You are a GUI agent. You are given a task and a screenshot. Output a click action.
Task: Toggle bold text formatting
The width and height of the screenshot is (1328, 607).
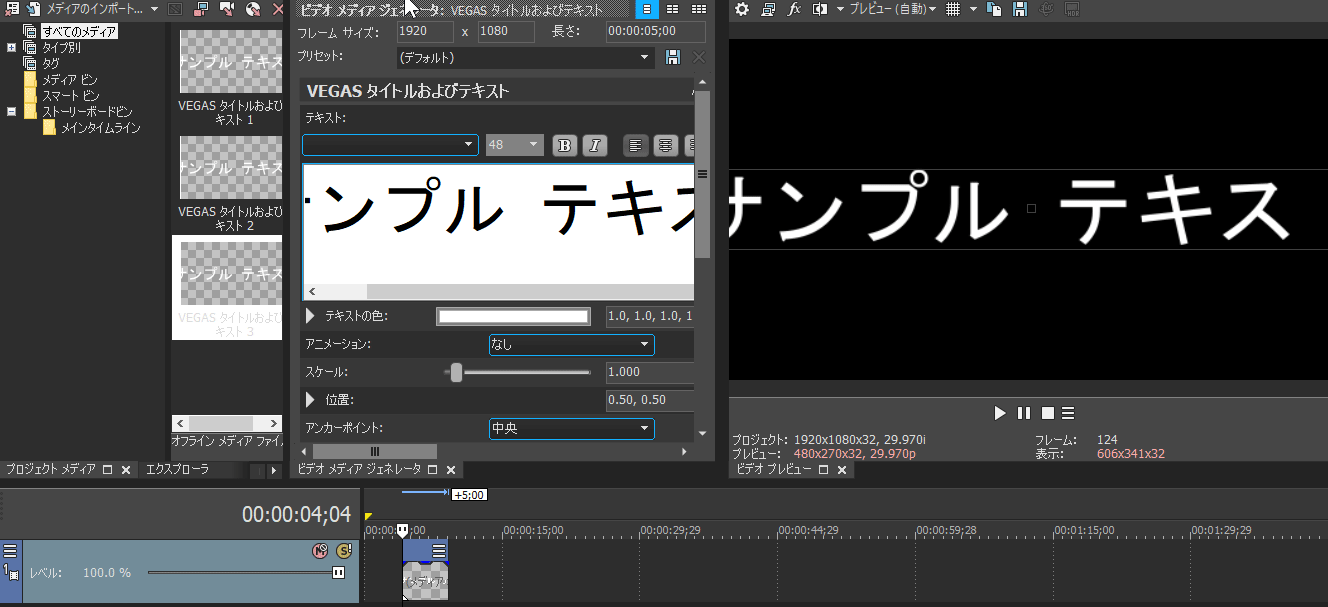tap(565, 145)
